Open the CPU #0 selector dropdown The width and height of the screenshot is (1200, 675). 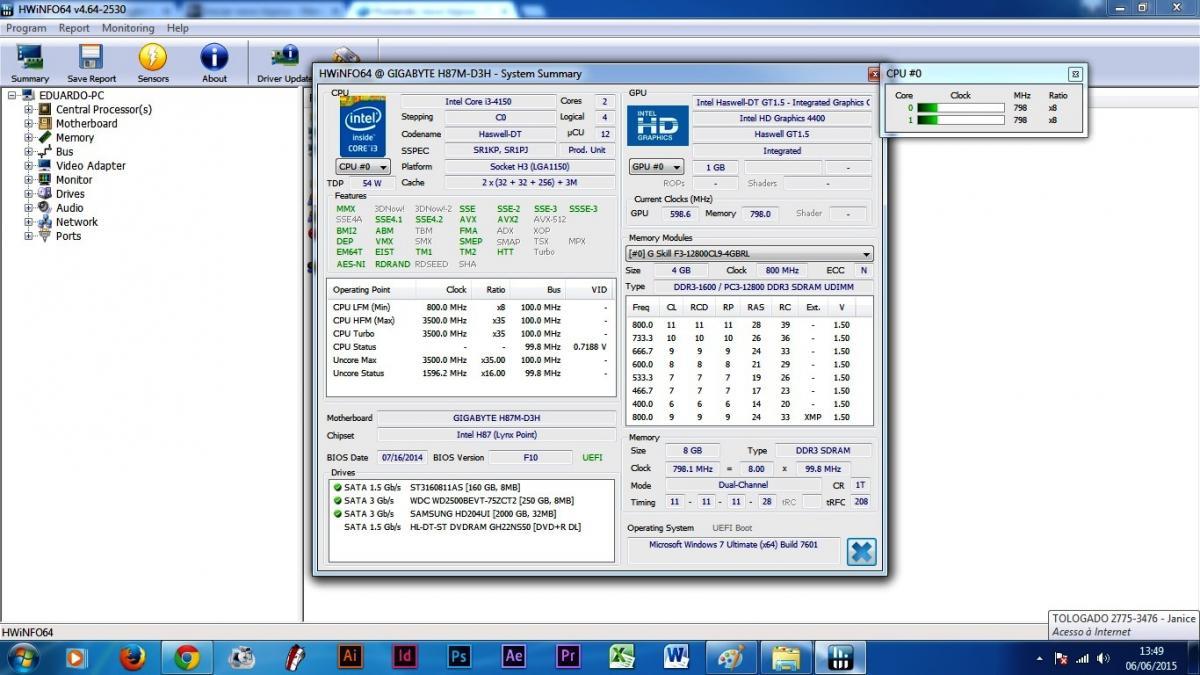(x=363, y=167)
